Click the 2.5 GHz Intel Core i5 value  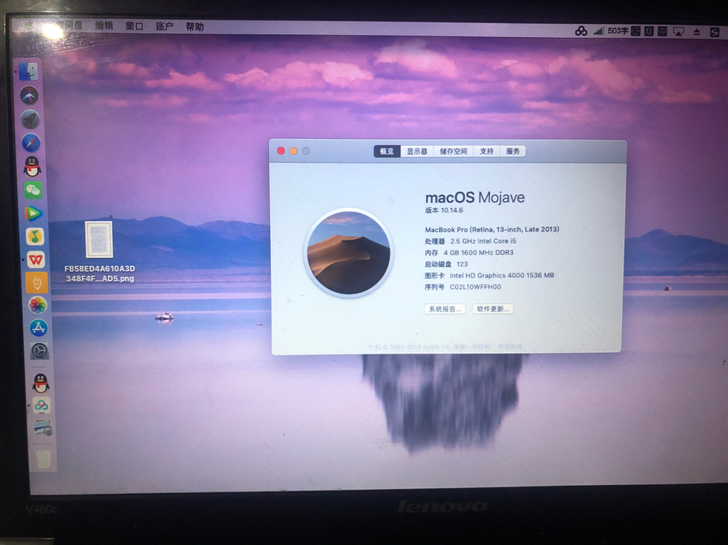click(x=483, y=241)
